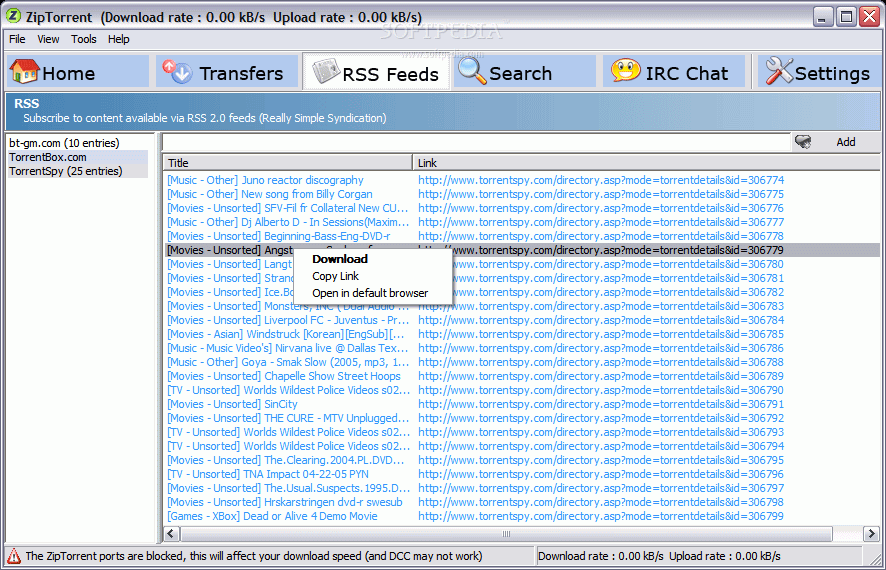Select Hrskarstringen dvd-r swesub entry

(x=285, y=502)
